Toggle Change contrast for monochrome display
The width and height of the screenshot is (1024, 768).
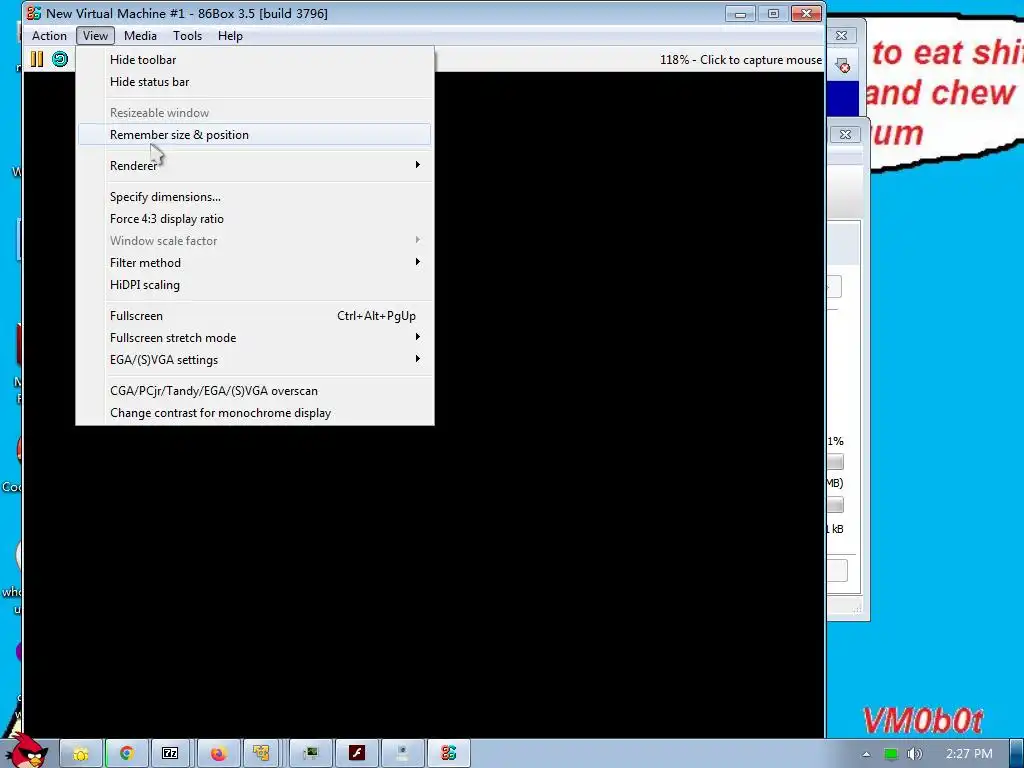pos(255,413)
